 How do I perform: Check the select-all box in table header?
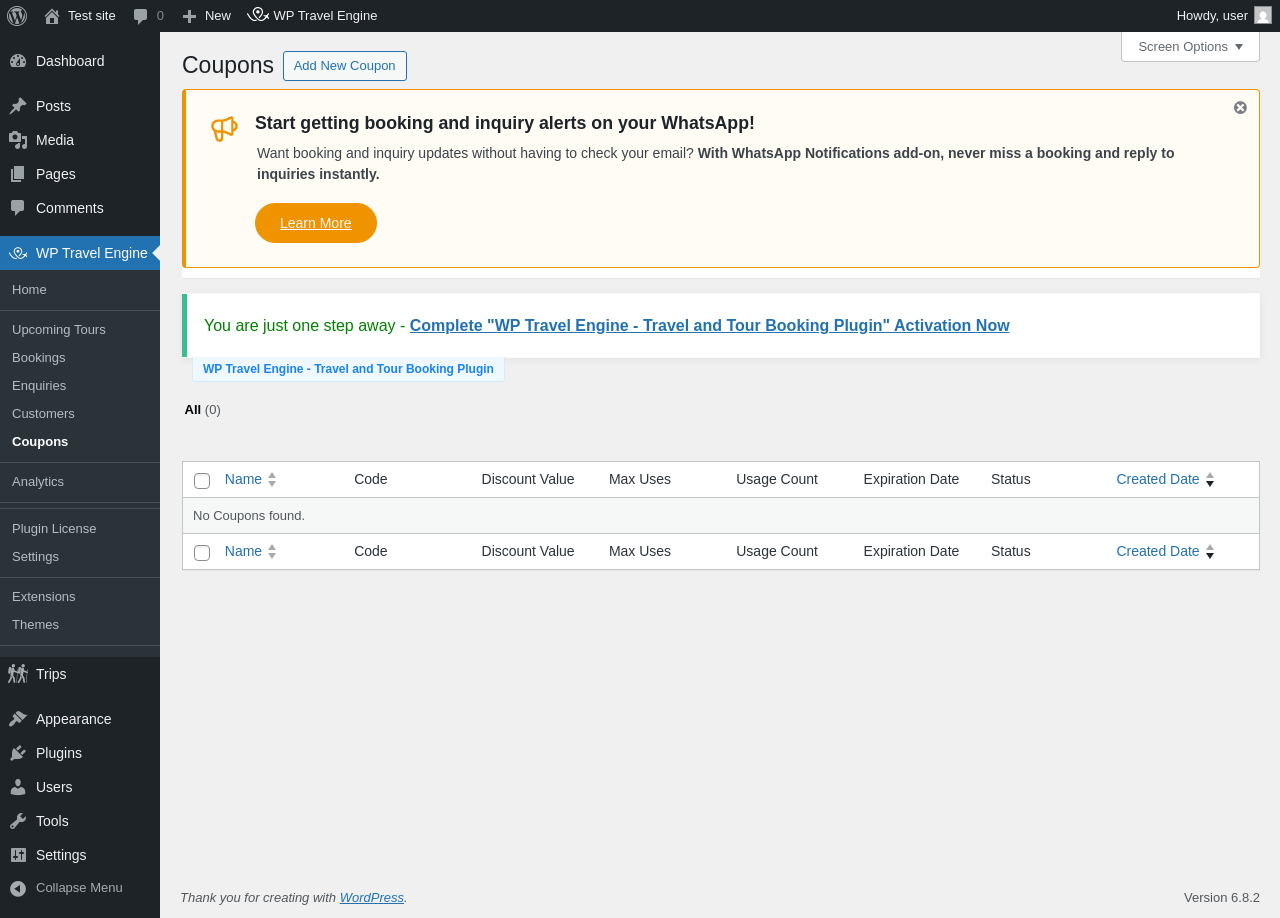(x=202, y=481)
